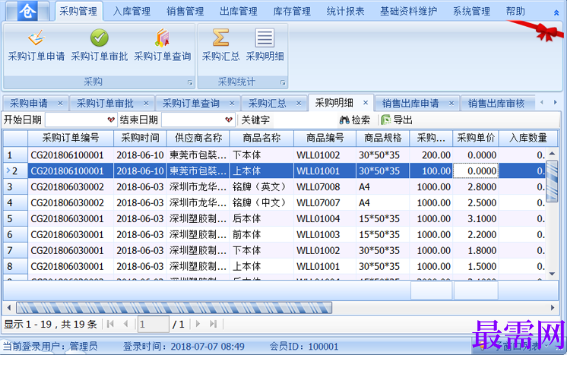Select the 采购管理 ribbon tab
Screen dimensions: 584x366
(x=78, y=12)
